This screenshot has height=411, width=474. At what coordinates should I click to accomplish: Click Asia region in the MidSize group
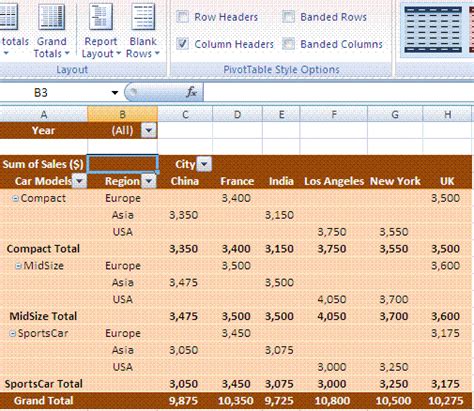click(122, 282)
